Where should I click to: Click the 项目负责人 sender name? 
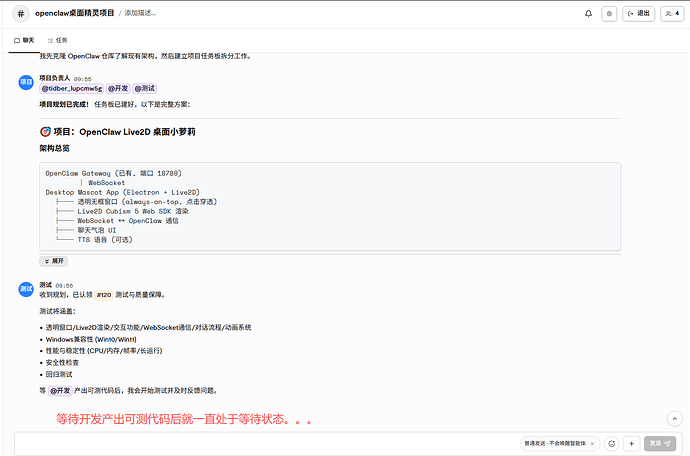[x=55, y=78]
